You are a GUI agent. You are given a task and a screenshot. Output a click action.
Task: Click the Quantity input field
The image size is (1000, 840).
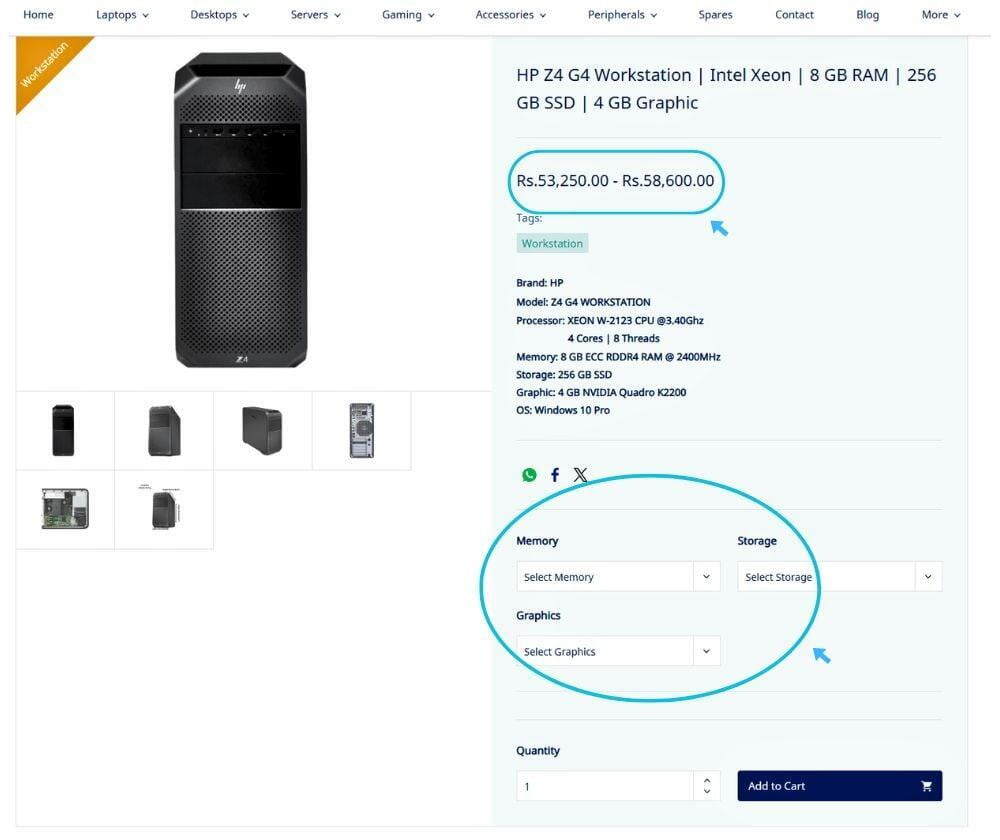605,786
